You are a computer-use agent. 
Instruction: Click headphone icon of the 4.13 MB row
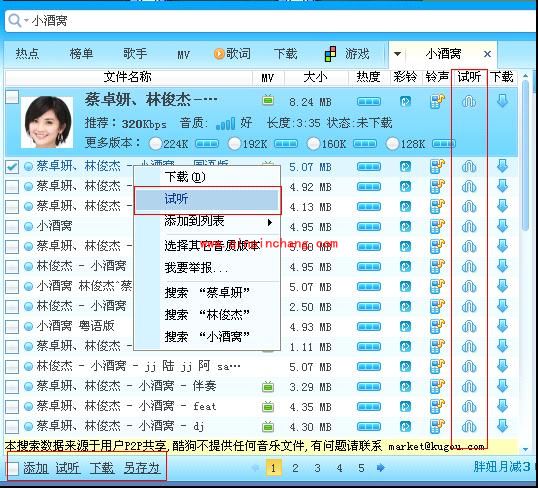tap(469, 207)
